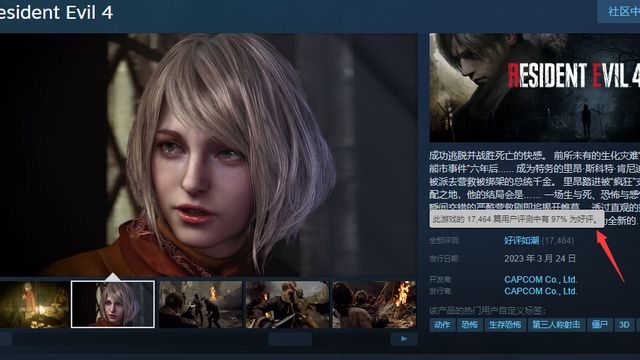Screen dimensions: 640x360
Task: Select the 恐怖 tag
Action: [x=469, y=325]
